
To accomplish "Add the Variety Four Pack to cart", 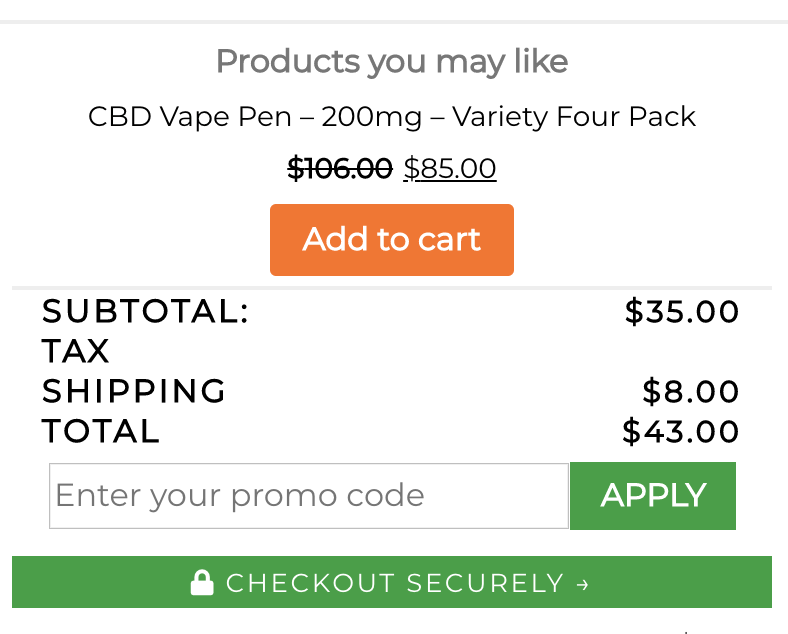I will pyautogui.click(x=392, y=240).
